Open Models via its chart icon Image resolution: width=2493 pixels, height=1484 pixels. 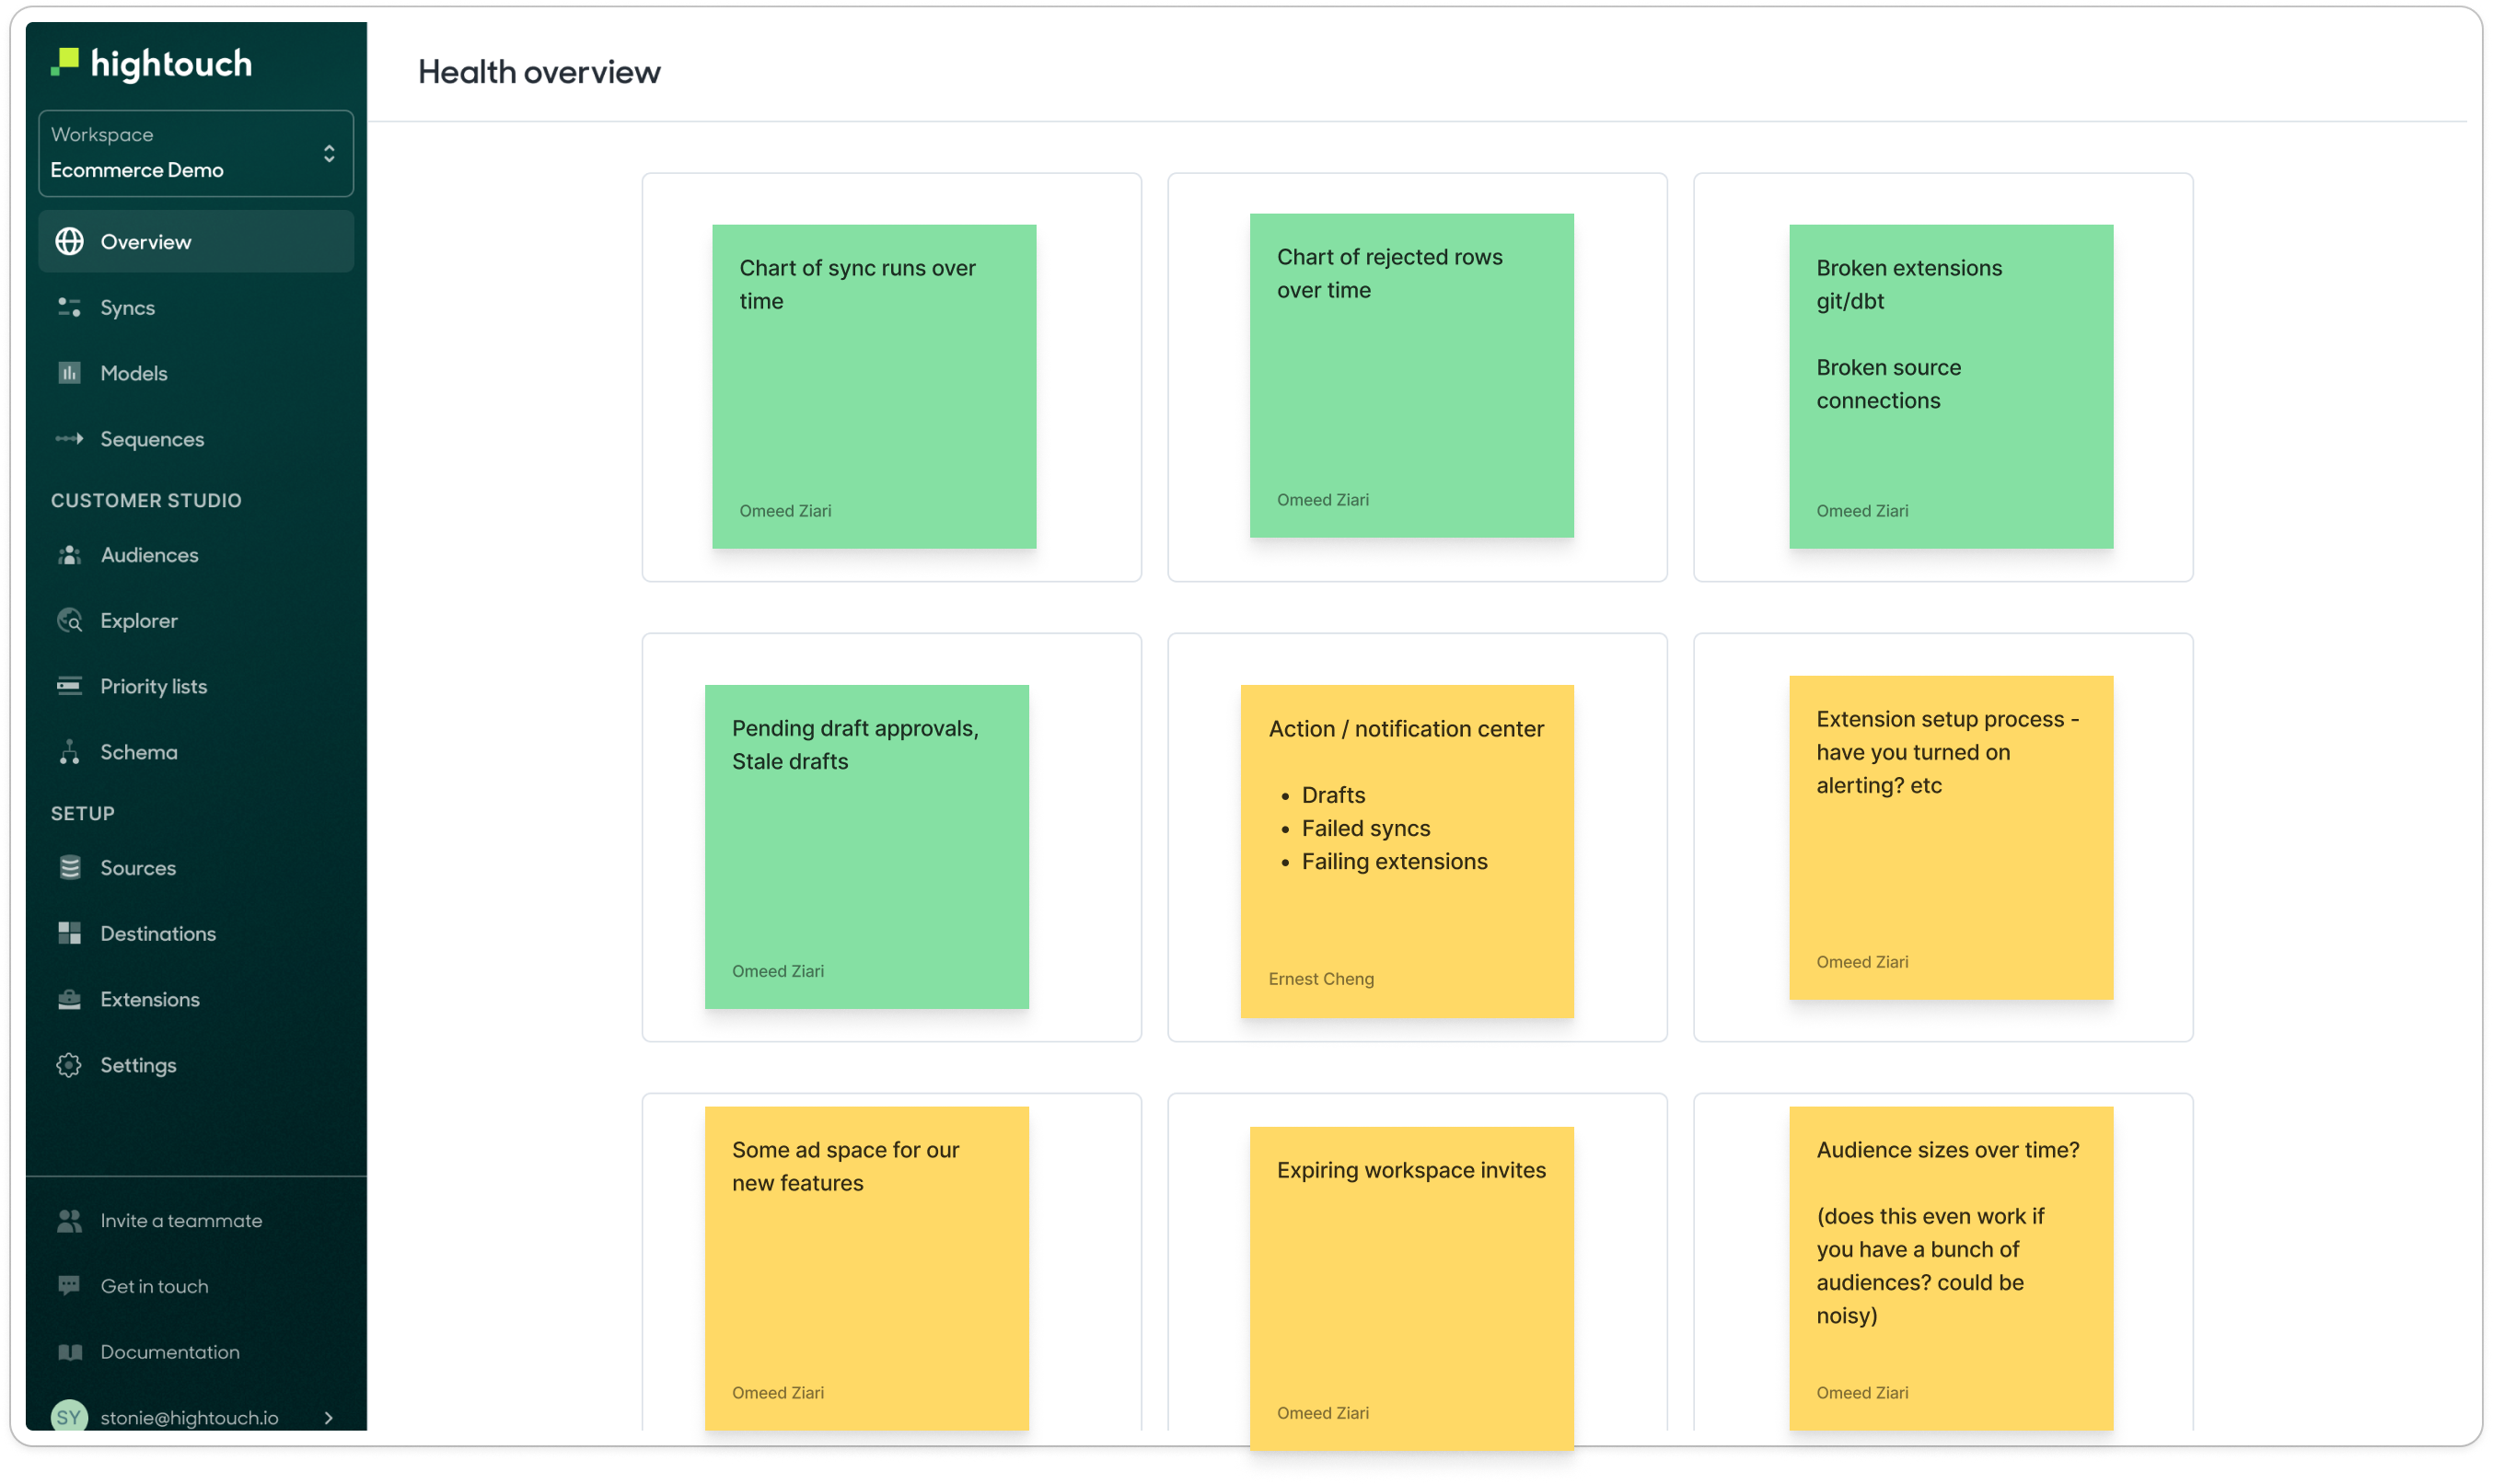pyautogui.click(x=69, y=373)
